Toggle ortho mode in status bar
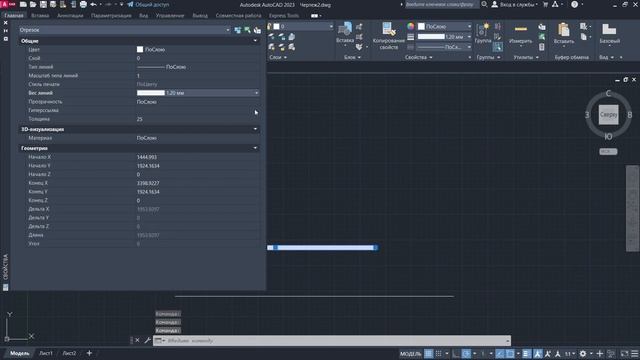The height and width of the screenshot is (360, 640). [x=456, y=353]
